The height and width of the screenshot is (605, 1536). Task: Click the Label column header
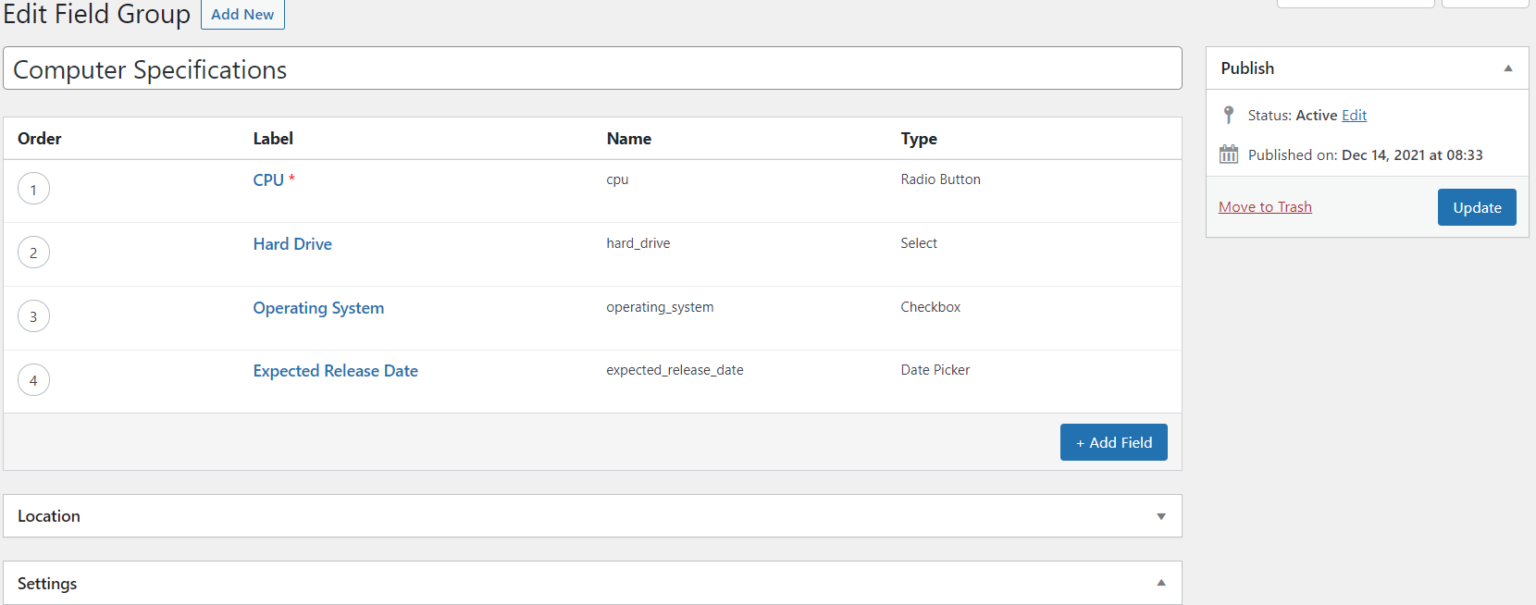coord(273,139)
